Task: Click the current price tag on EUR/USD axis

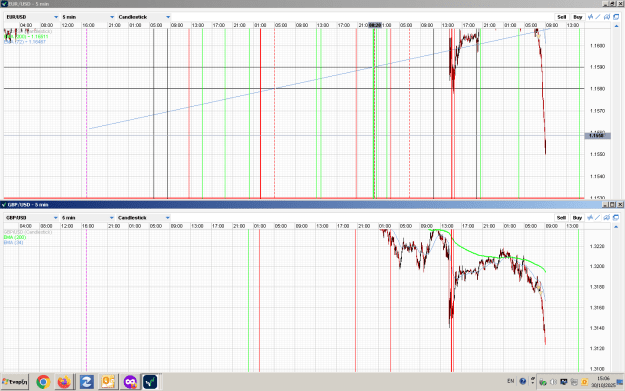Action: [597, 136]
